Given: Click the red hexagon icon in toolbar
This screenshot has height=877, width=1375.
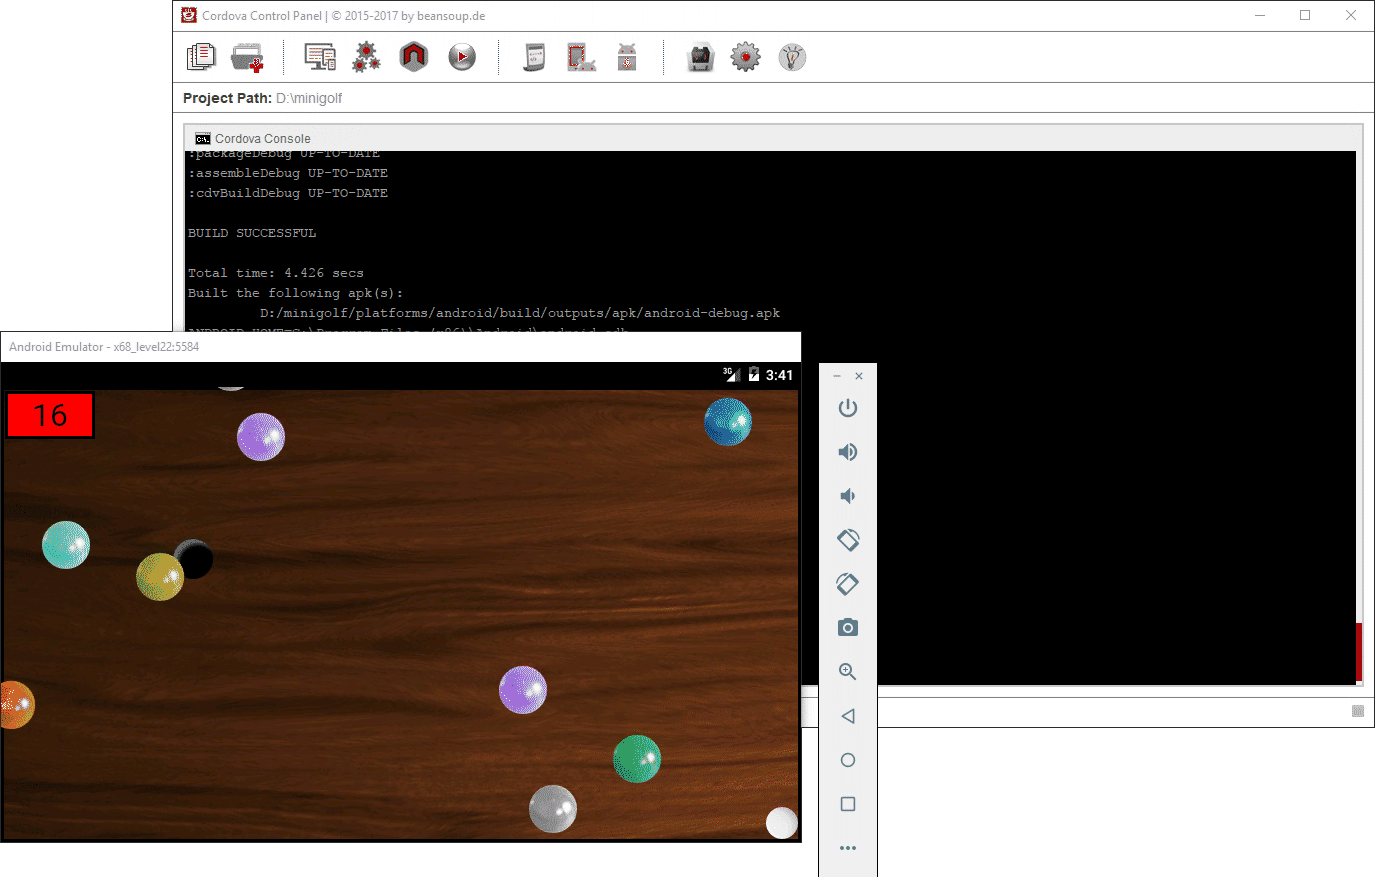Looking at the screenshot, I should (413, 57).
